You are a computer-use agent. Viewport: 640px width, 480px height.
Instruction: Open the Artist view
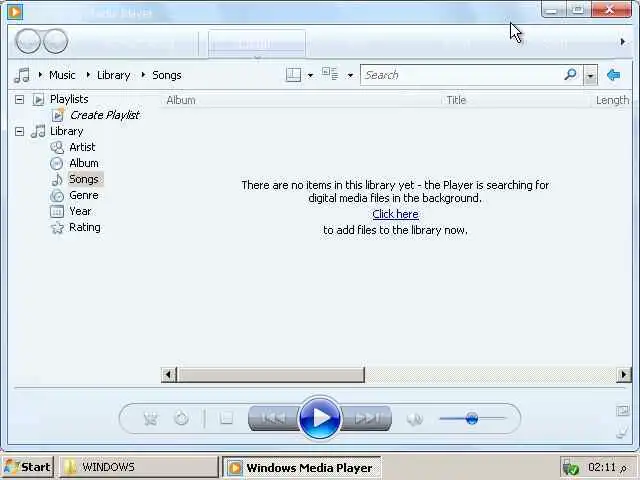click(x=82, y=147)
